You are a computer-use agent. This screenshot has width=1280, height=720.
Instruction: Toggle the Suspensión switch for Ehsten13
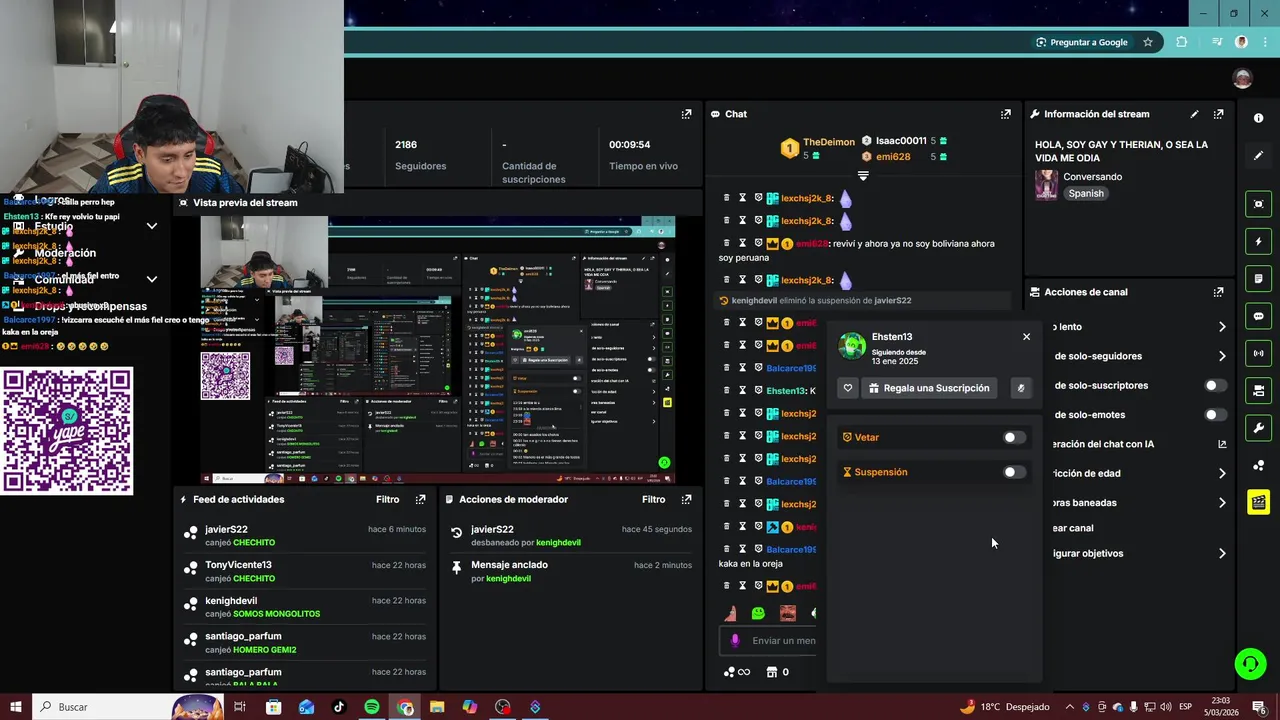pos(1014,472)
